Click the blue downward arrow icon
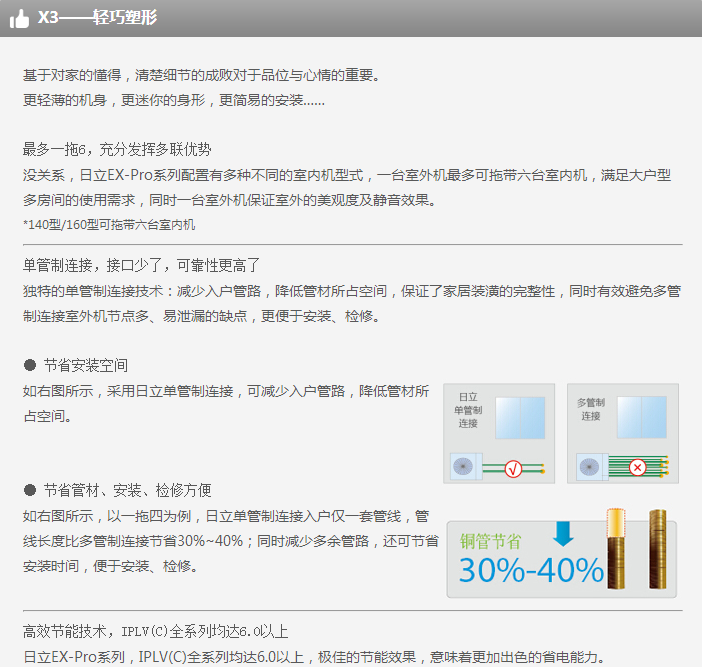The width and height of the screenshot is (702, 667). click(564, 533)
